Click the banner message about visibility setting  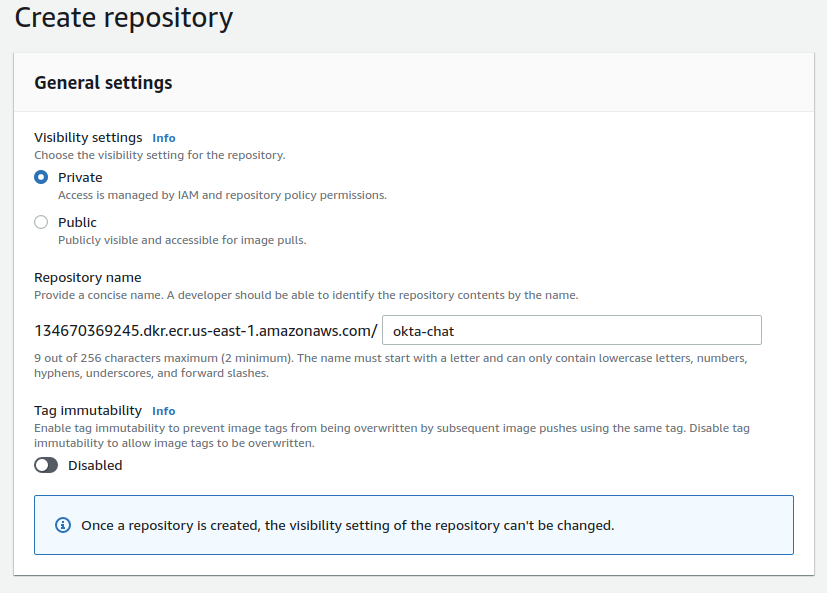(347, 525)
